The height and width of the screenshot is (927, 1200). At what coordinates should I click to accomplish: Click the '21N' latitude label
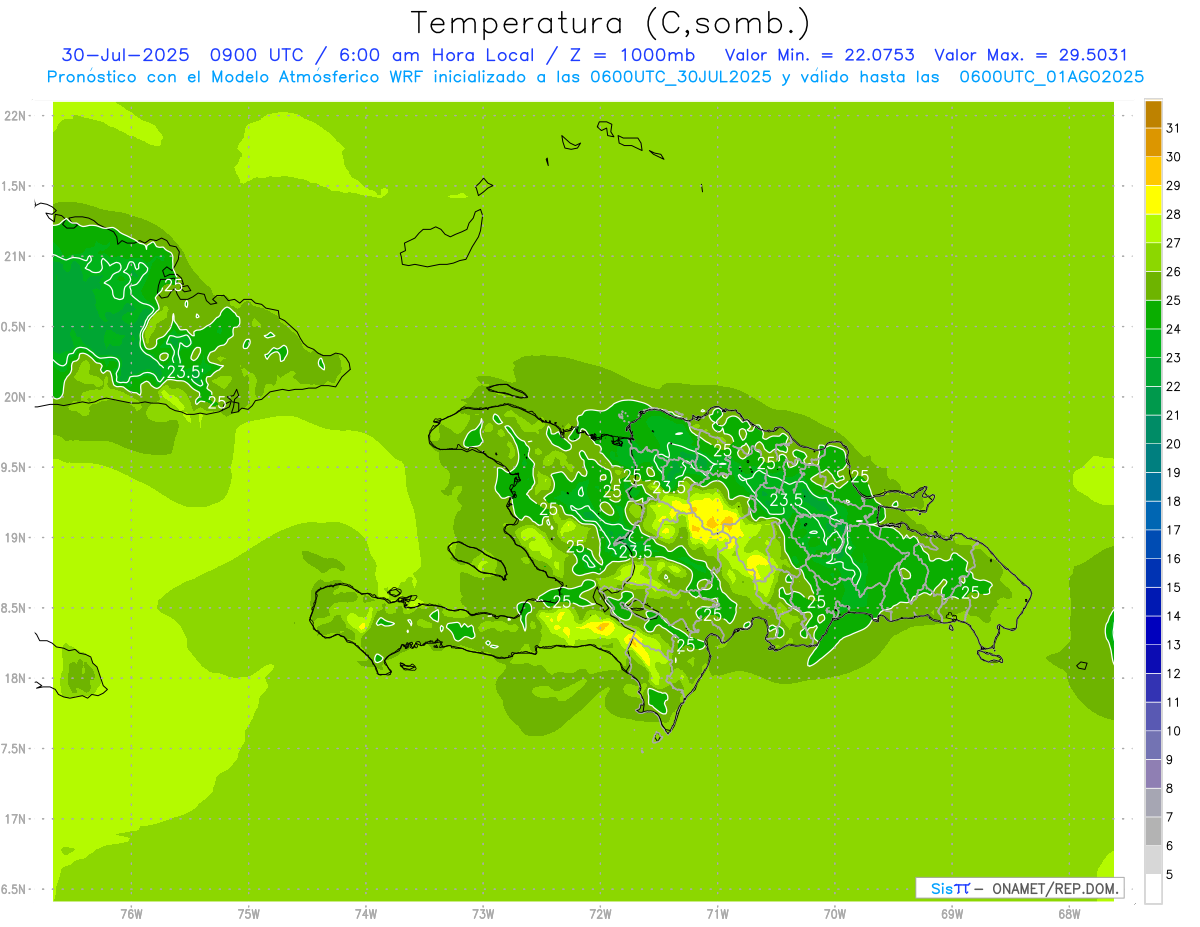(x=15, y=257)
